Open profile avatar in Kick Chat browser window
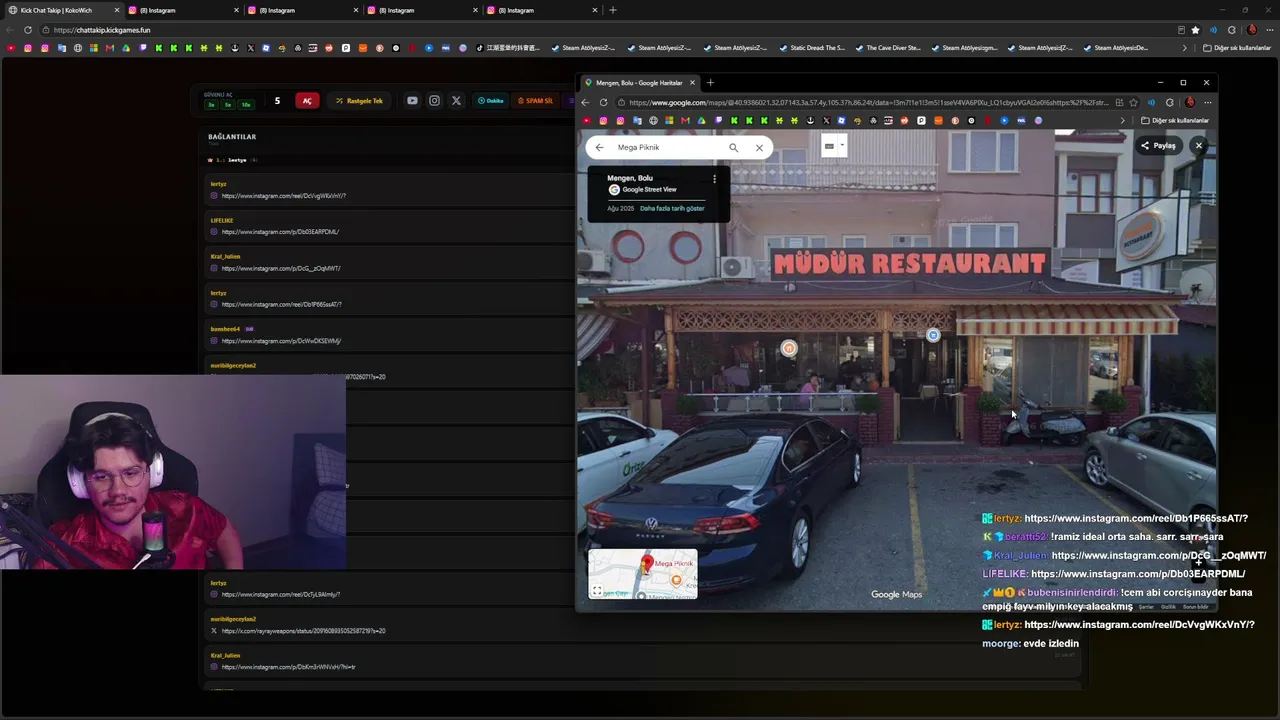The image size is (1280, 720). [1251, 30]
